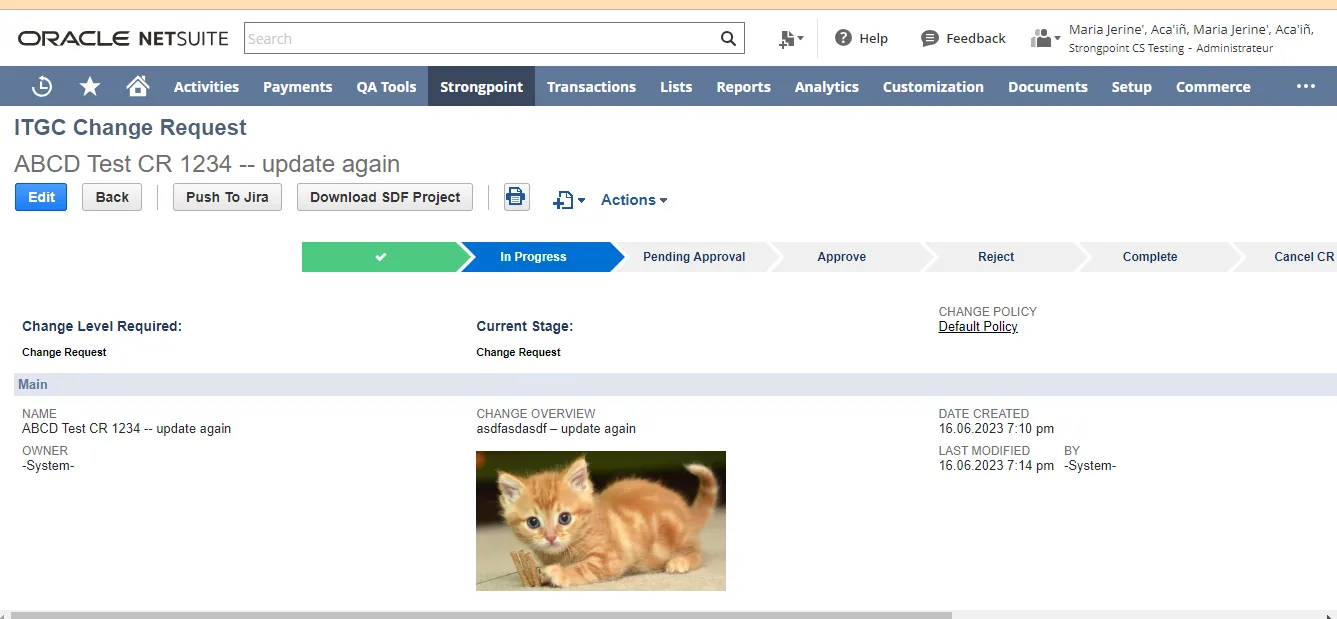Open the Reports menu
The image size is (1337, 619).
click(743, 87)
